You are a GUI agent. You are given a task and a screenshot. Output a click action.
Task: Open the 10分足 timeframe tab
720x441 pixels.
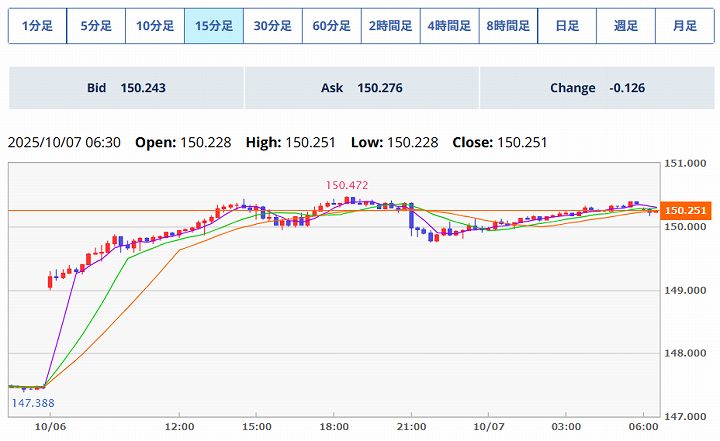(x=155, y=26)
